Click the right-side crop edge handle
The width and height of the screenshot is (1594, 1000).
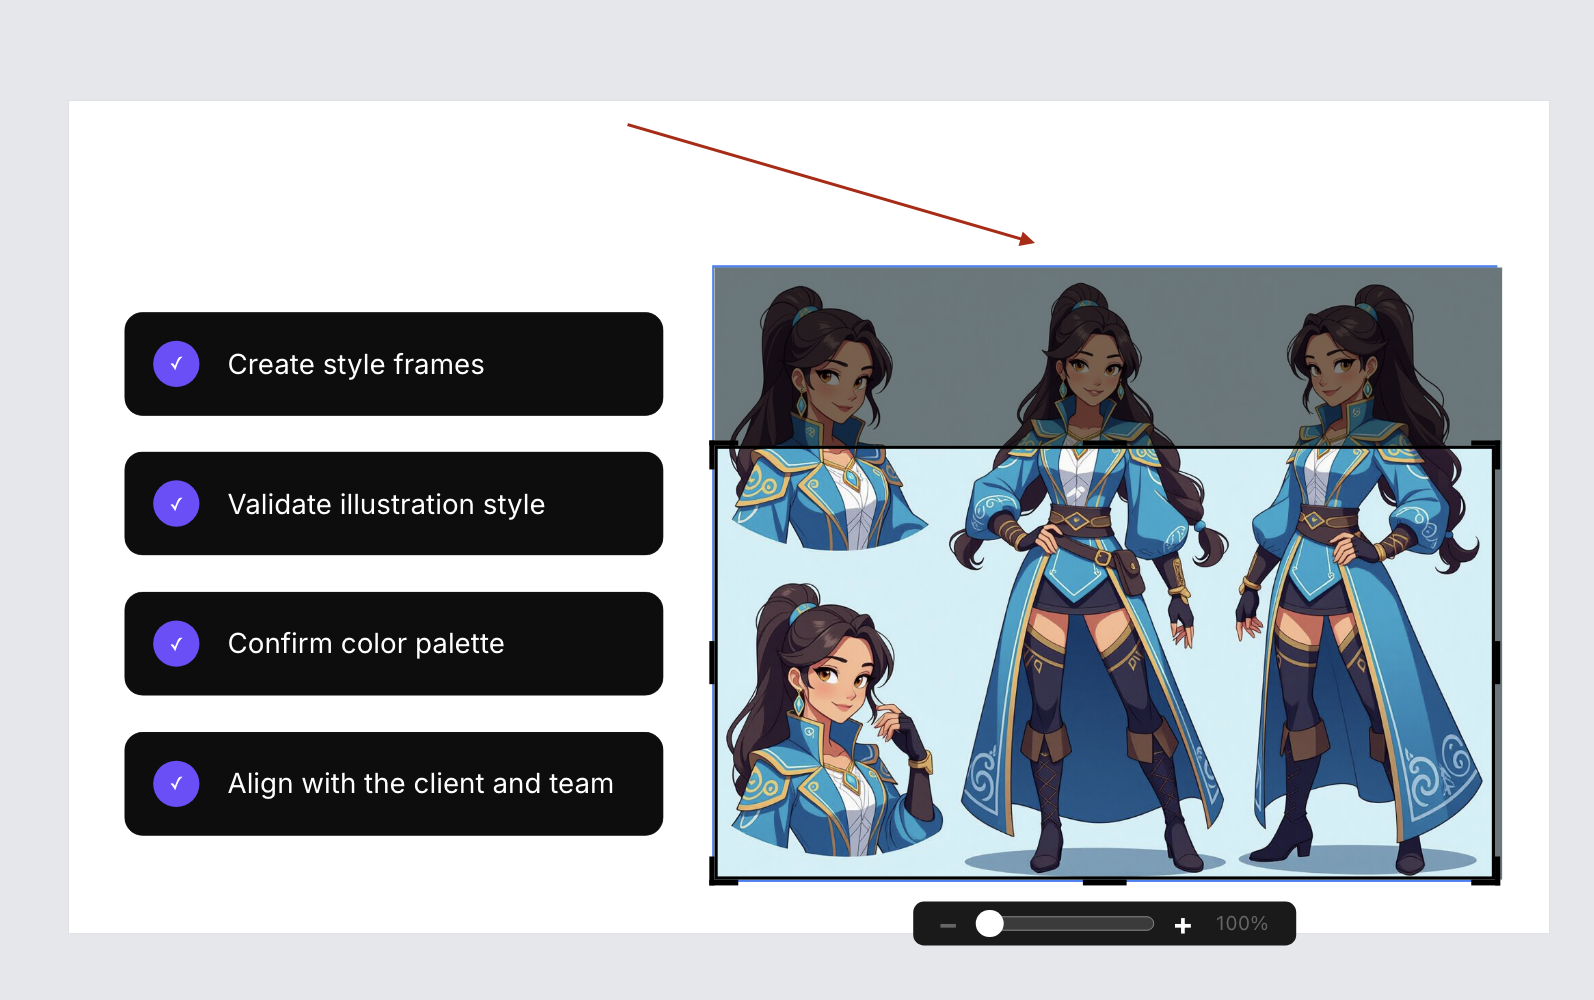(1496, 663)
